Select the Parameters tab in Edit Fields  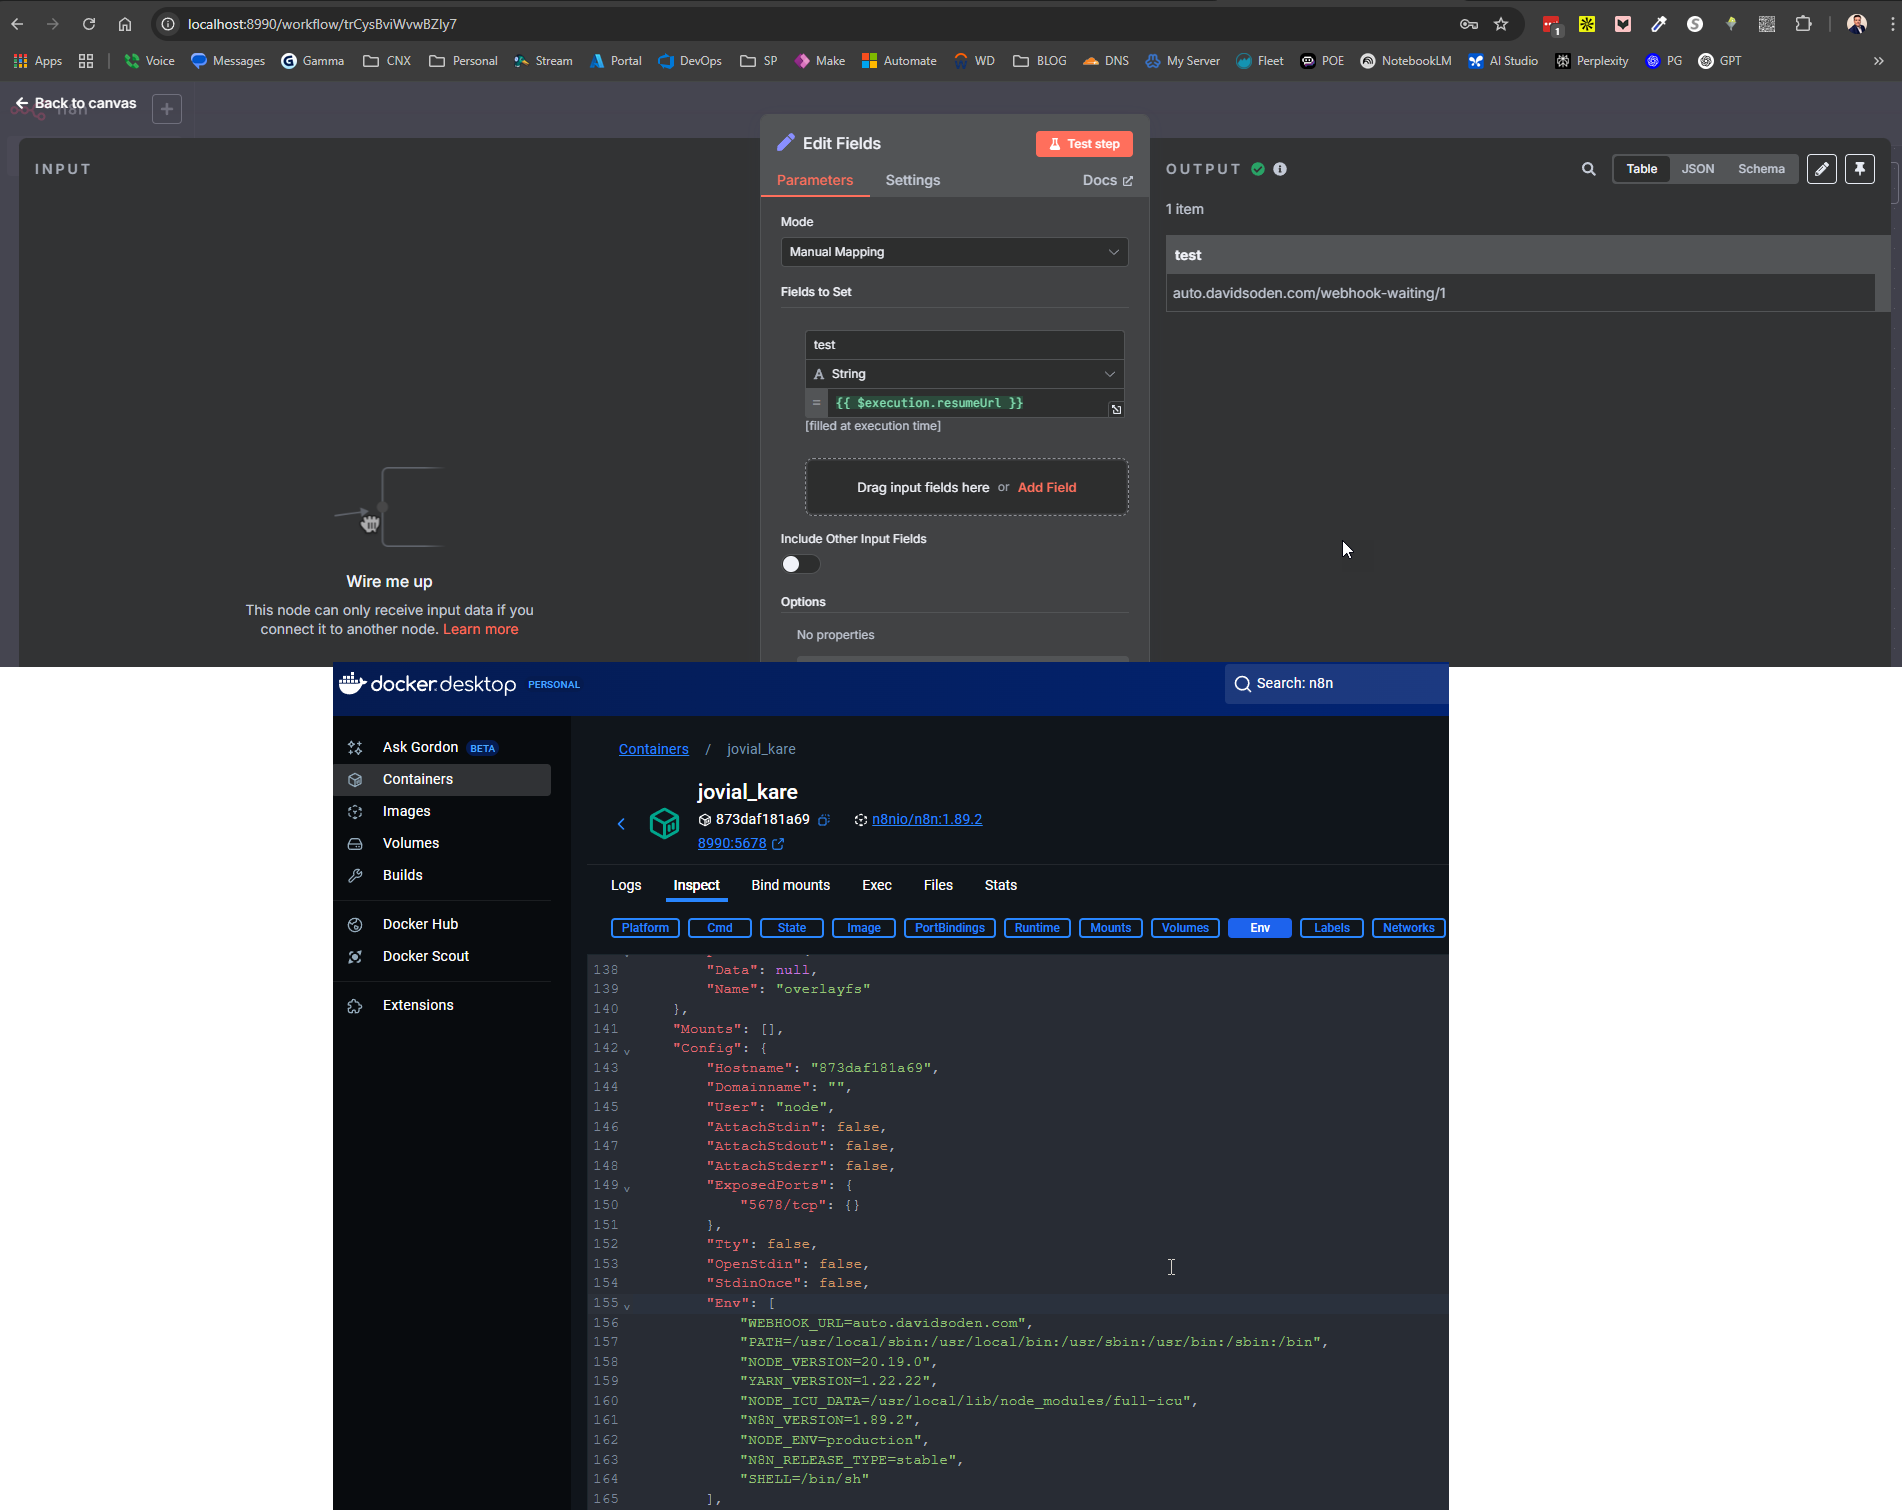coord(815,180)
